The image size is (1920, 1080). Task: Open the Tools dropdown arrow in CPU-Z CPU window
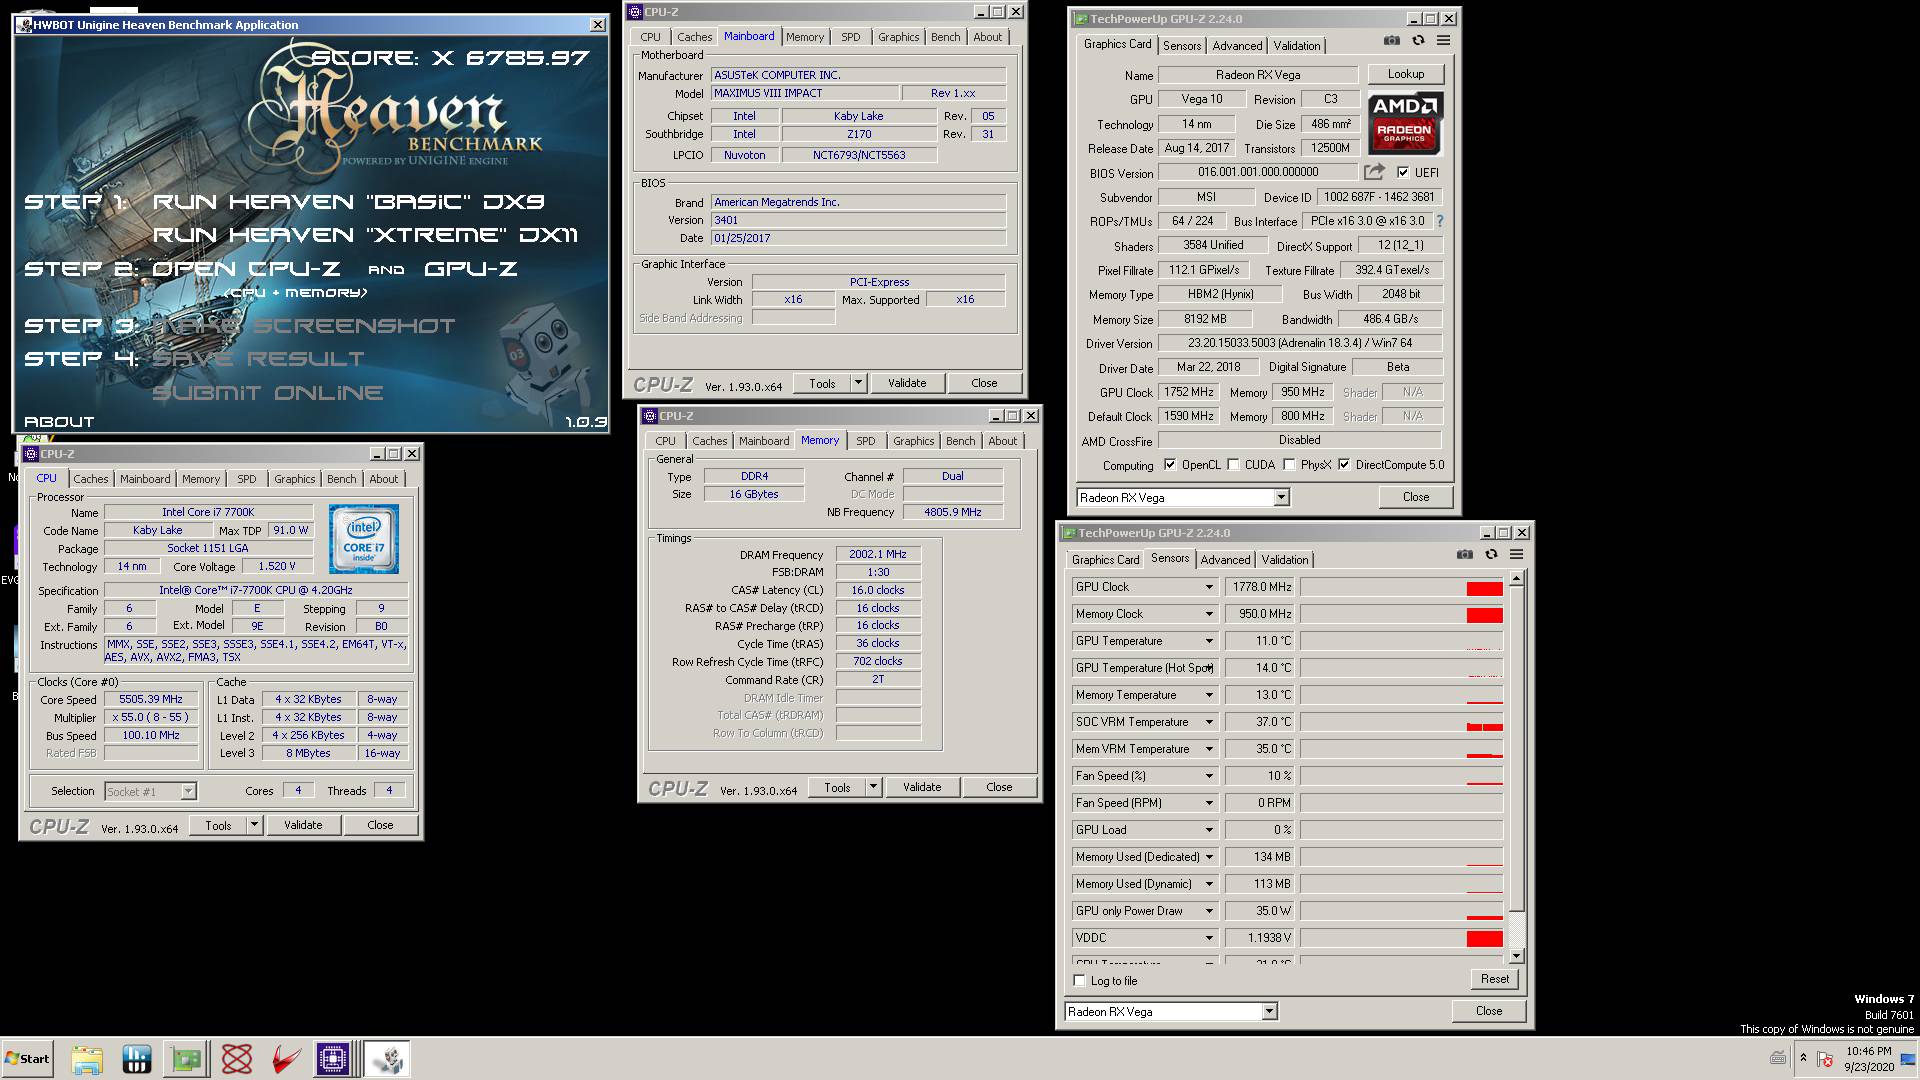pos(254,825)
